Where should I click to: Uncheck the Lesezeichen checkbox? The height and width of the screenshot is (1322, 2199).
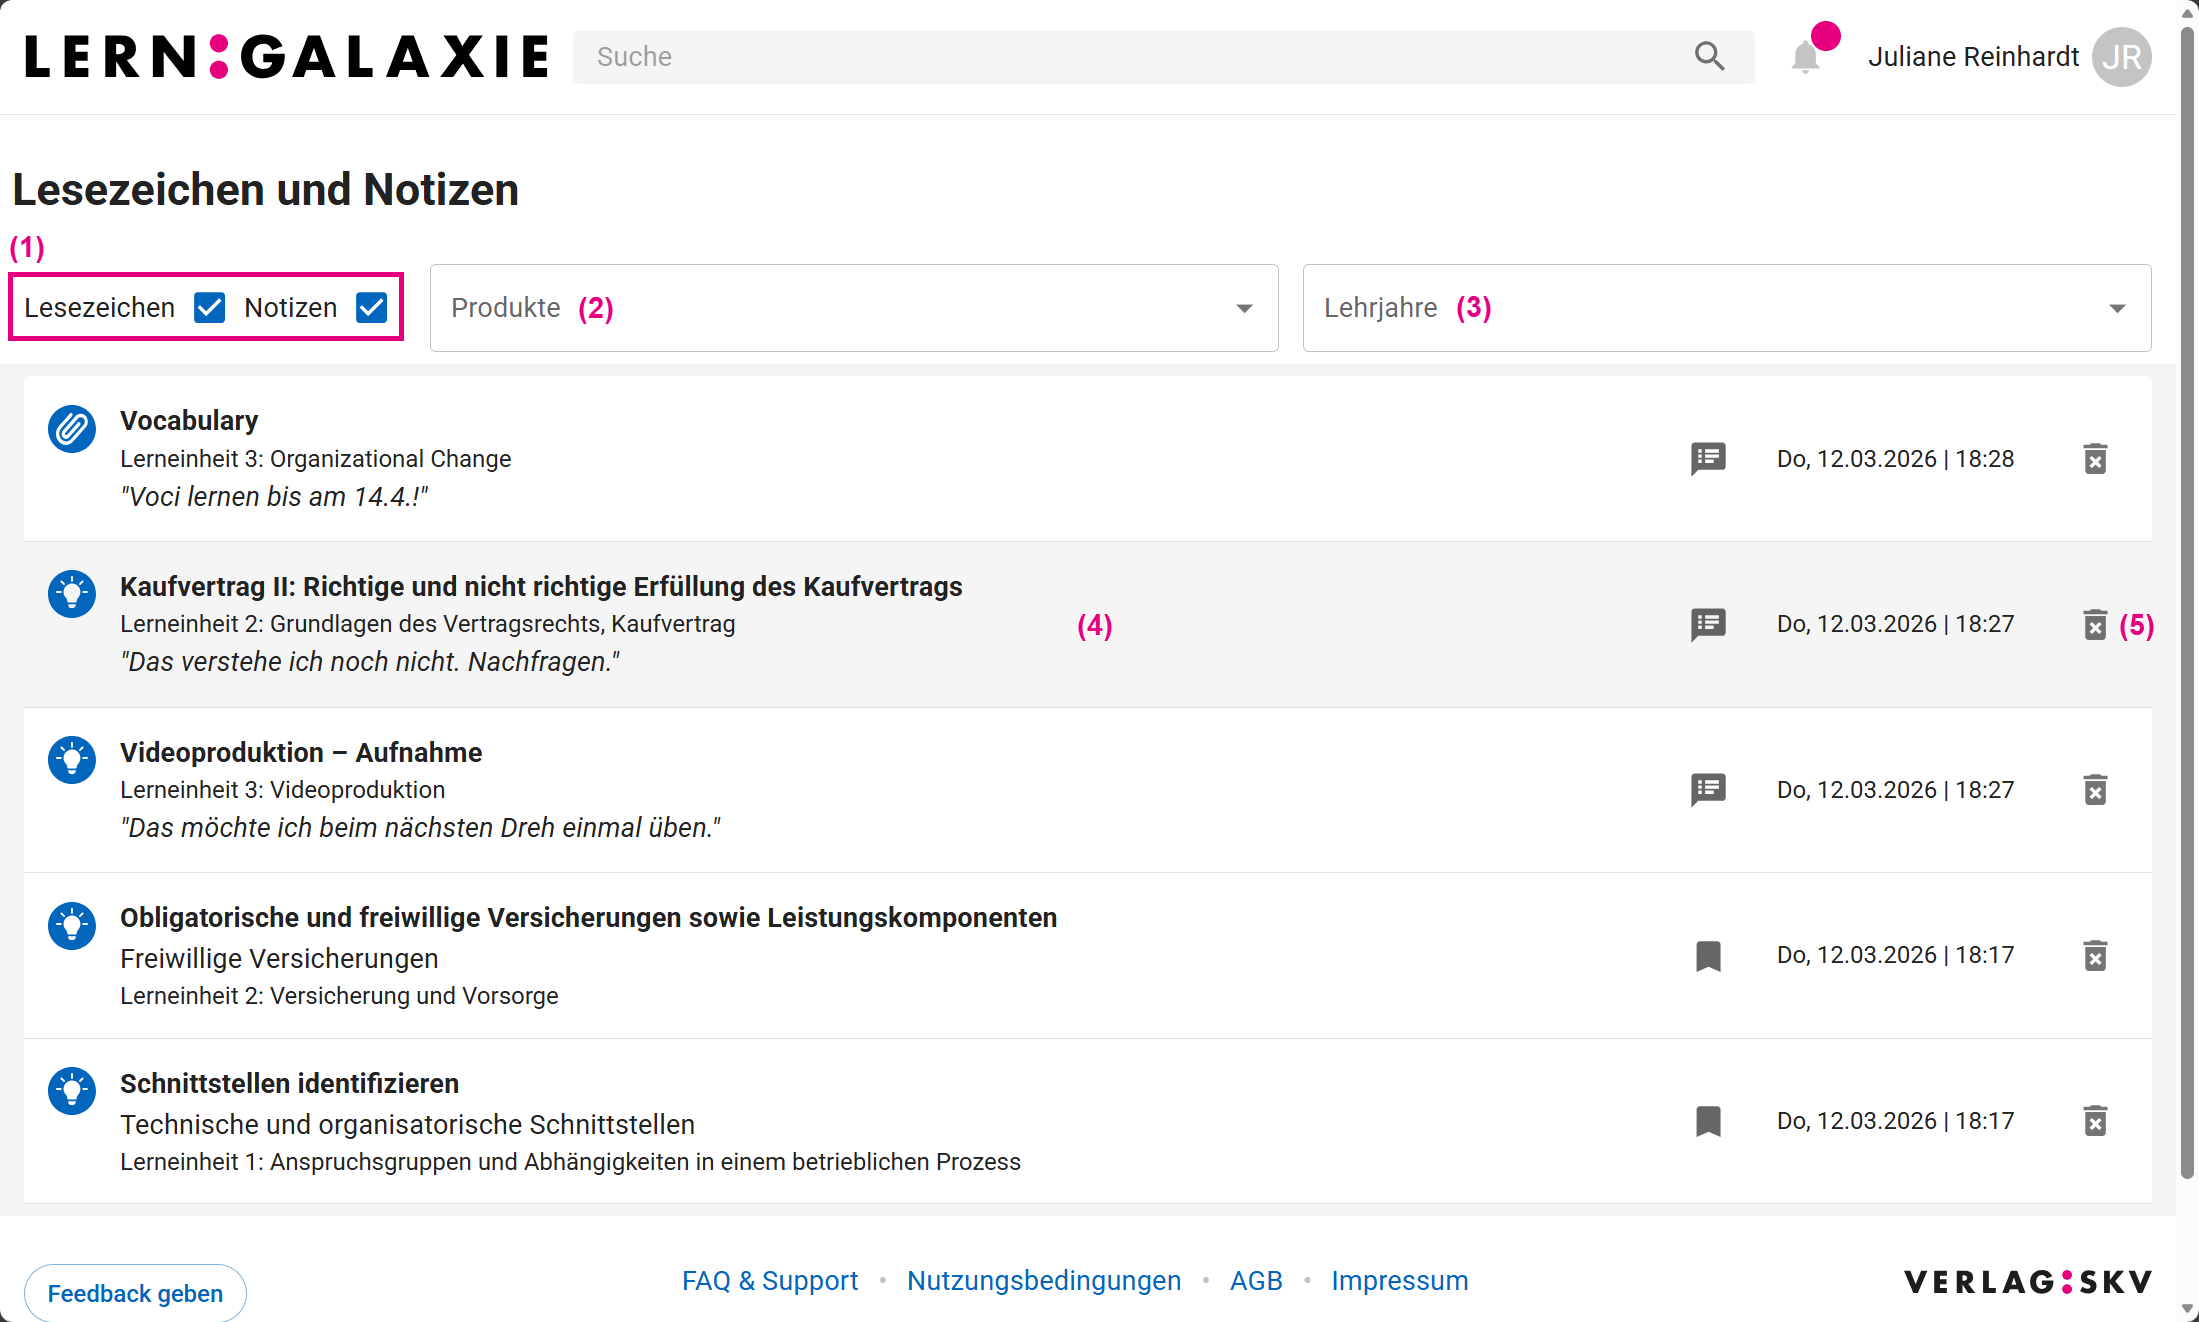point(209,308)
